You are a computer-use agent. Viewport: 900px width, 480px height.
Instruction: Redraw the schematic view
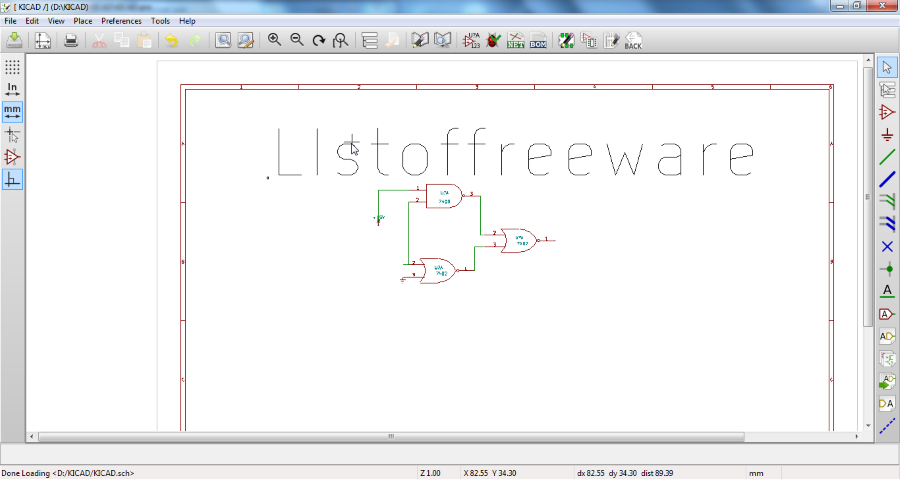coord(319,40)
